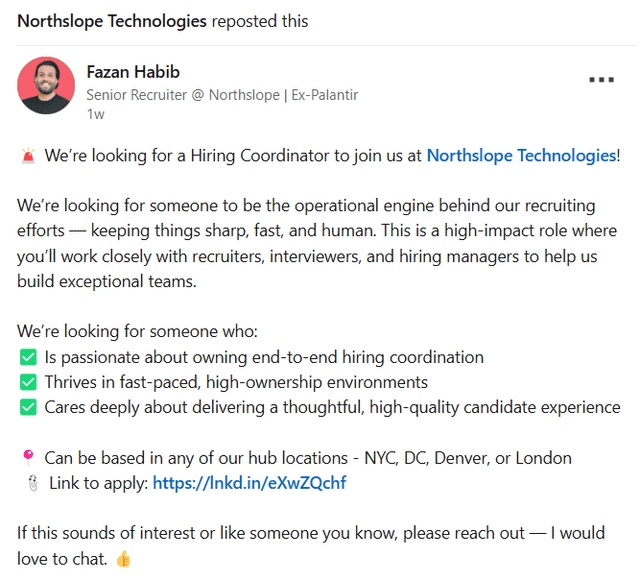Click the 'We're looking for someone who:' line
640x581 pixels.
[138, 331]
